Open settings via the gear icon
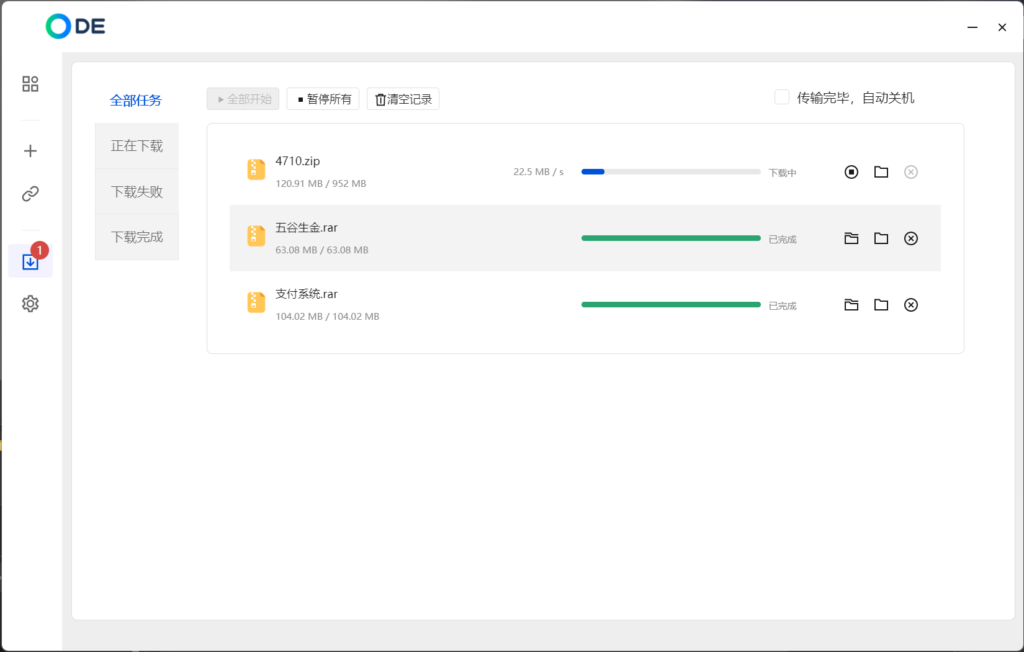Viewport: 1024px width, 652px height. [30, 304]
